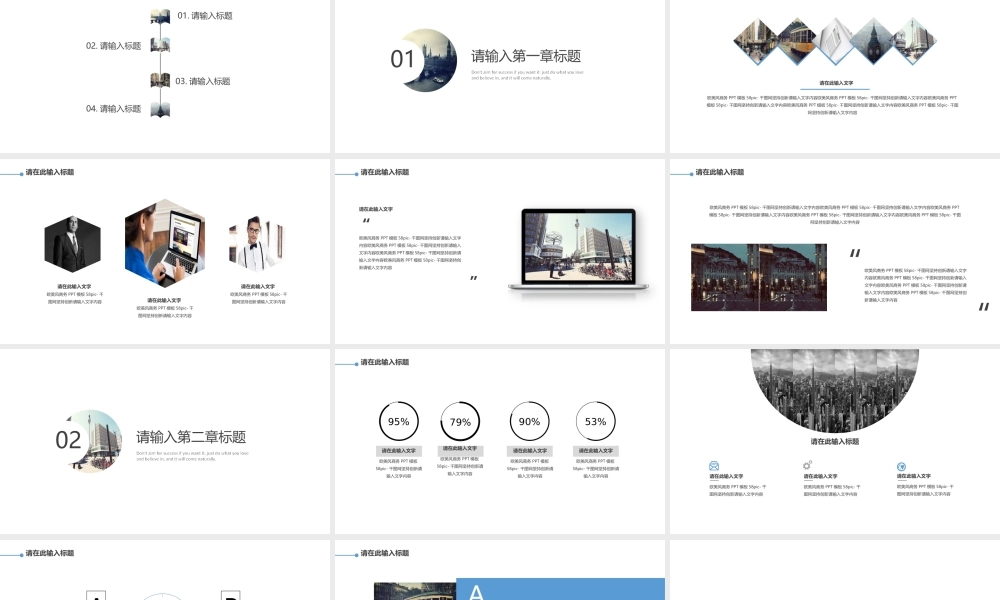Select the grey '请在此输入文字' label under 95%
This screenshot has height=600, width=1000.
[399, 451]
